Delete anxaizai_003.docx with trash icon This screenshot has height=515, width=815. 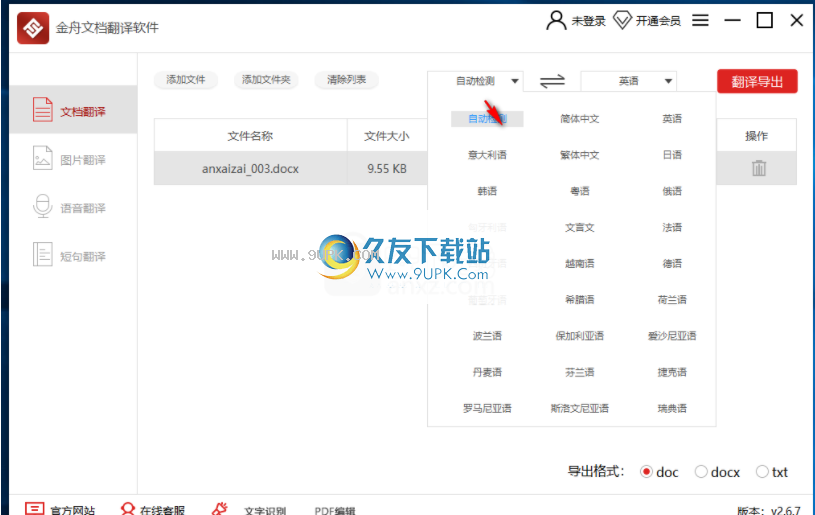click(758, 168)
